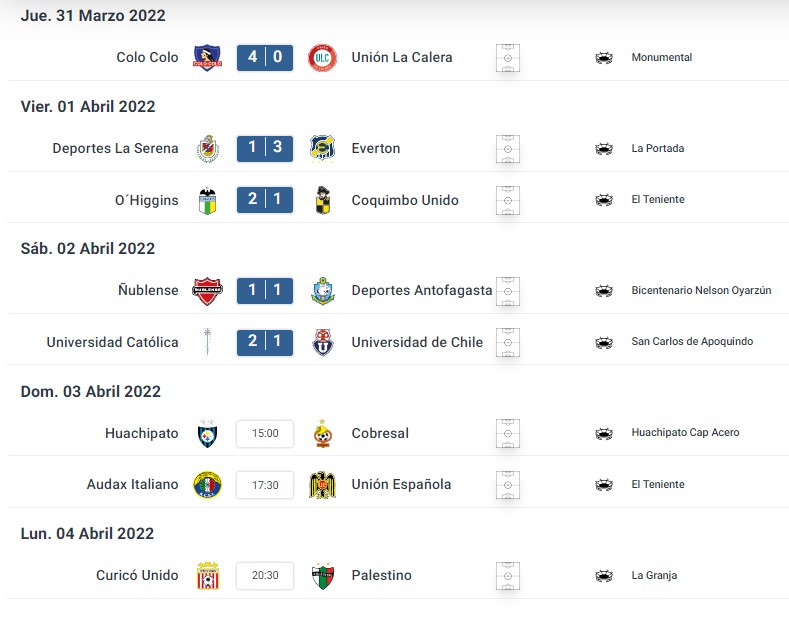Image resolution: width=789 pixels, height=617 pixels.
Task: Click the Universidad de Chile crest
Action: click(x=323, y=342)
